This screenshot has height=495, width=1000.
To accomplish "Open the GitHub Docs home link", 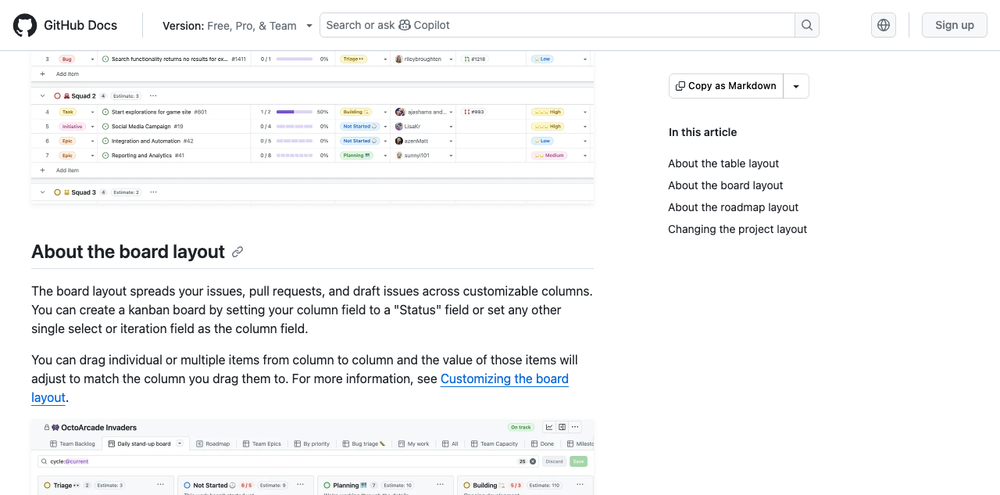I will 80,26.
